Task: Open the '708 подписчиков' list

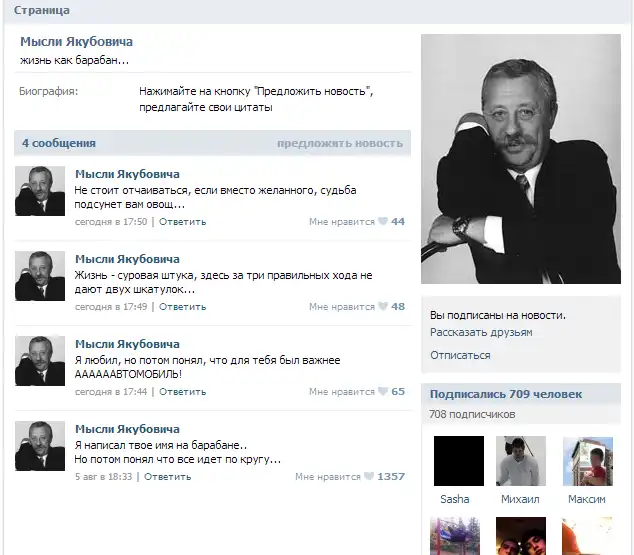Action: click(472, 414)
